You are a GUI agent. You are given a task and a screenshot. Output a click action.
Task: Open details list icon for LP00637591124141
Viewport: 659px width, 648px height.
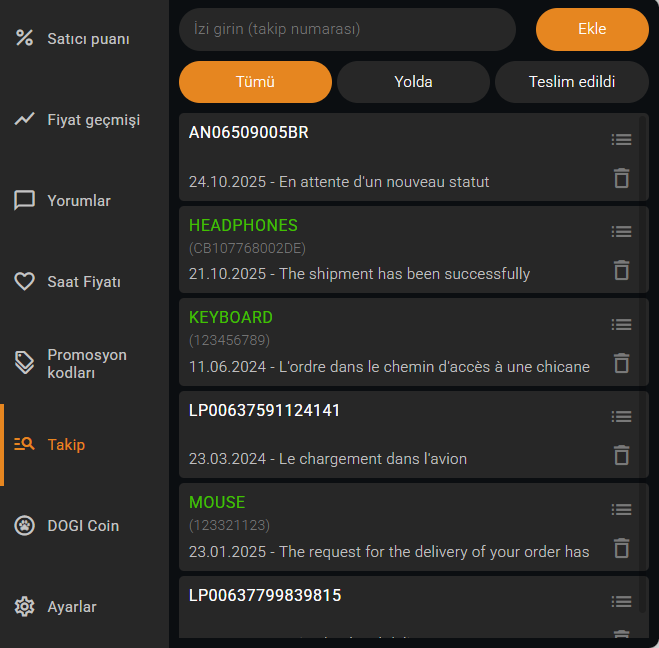coord(621,416)
